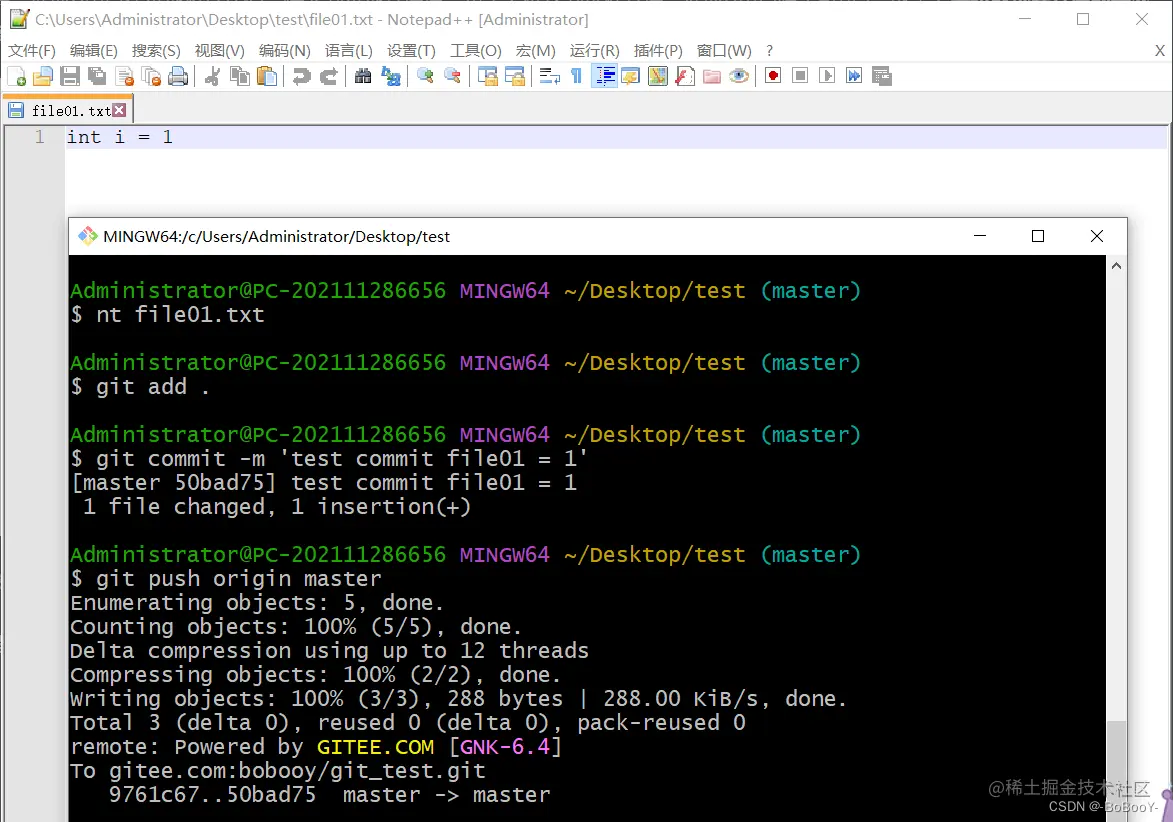The width and height of the screenshot is (1173, 822).
Task: Open the 编辑(E) menu
Action: [94, 51]
